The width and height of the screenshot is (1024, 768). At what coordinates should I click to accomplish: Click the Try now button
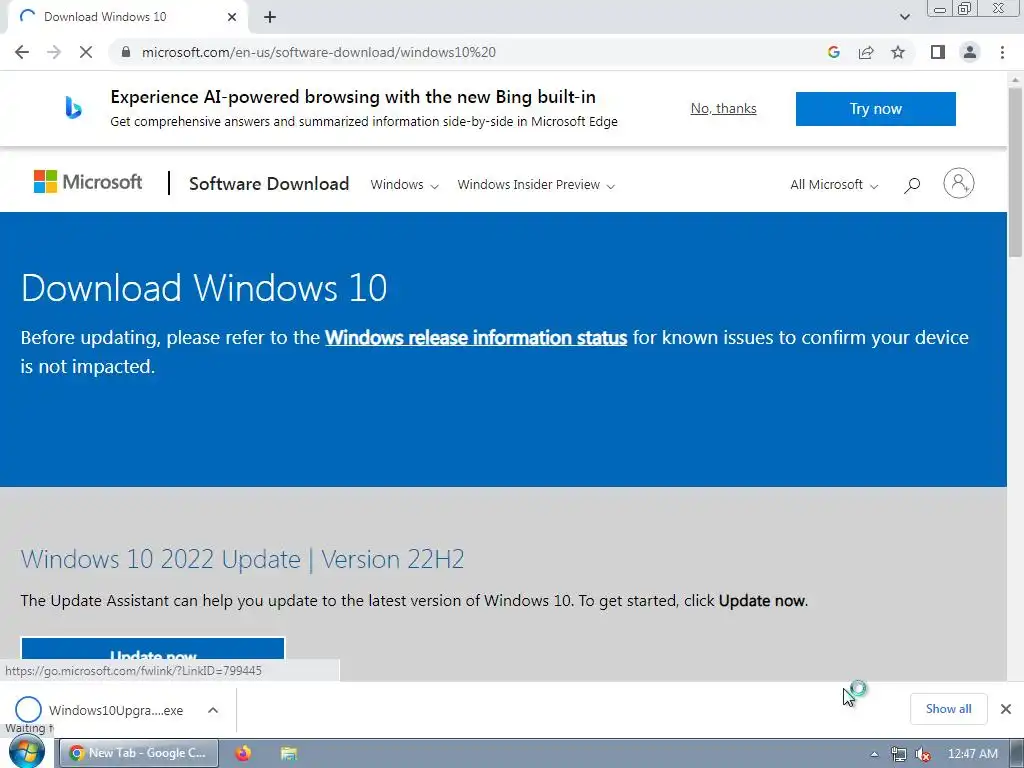pos(876,108)
